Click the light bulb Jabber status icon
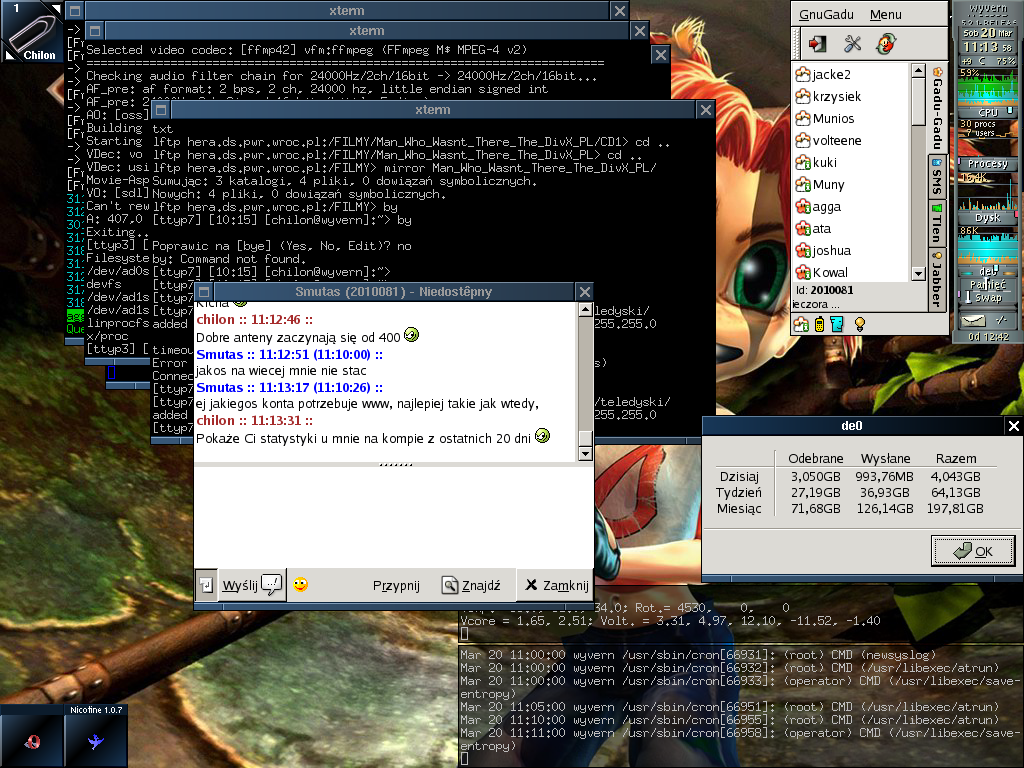Screen dimensions: 1024x768 pos(857,324)
